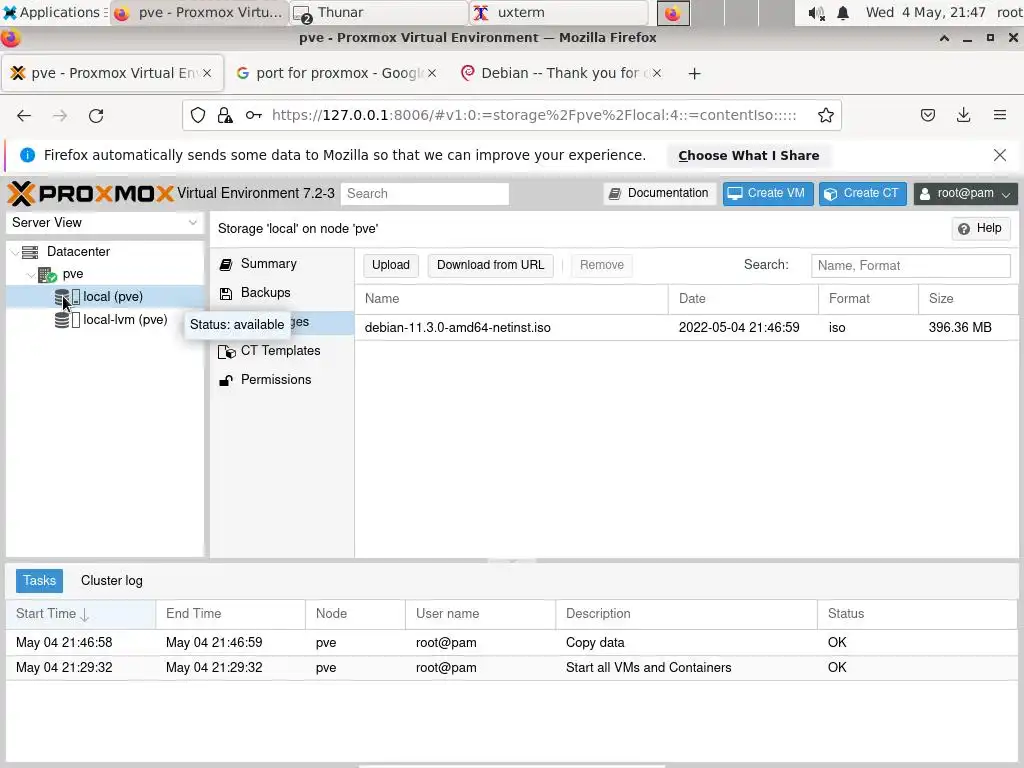
Task: Select the debian-11.3.0-amd64-netinst.iso row
Action: [x=686, y=328]
